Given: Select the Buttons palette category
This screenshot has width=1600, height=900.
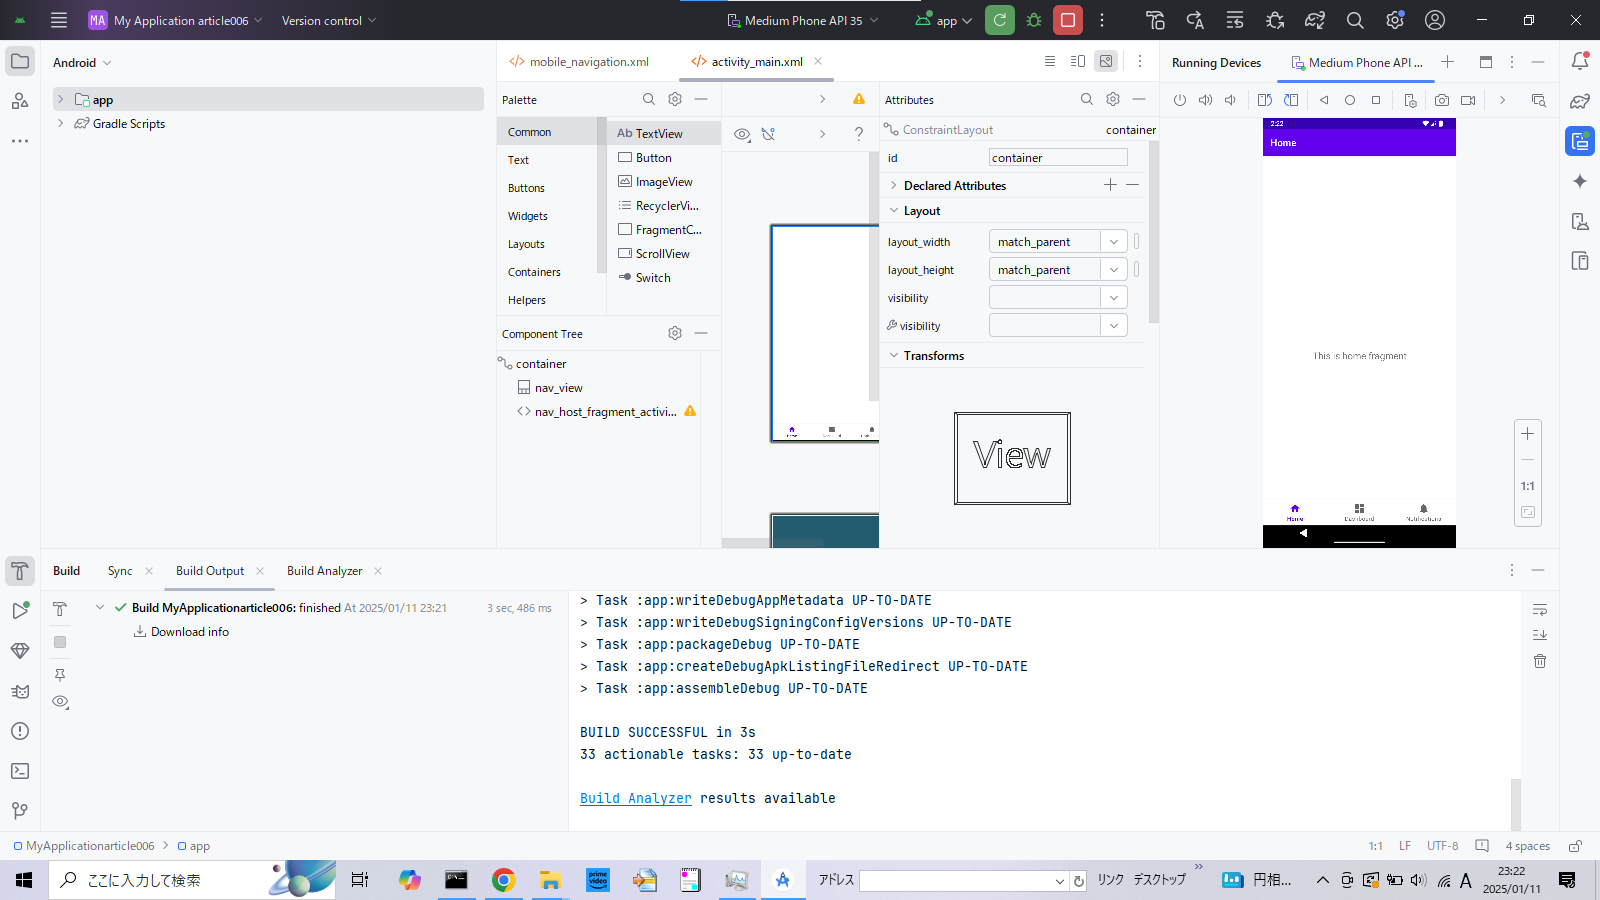Looking at the screenshot, I should click(526, 188).
